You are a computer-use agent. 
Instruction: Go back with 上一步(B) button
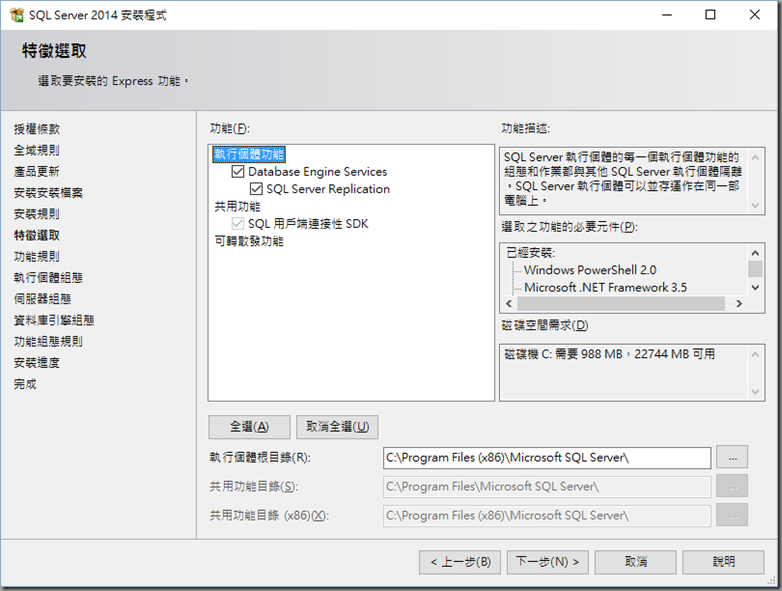point(460,562)
